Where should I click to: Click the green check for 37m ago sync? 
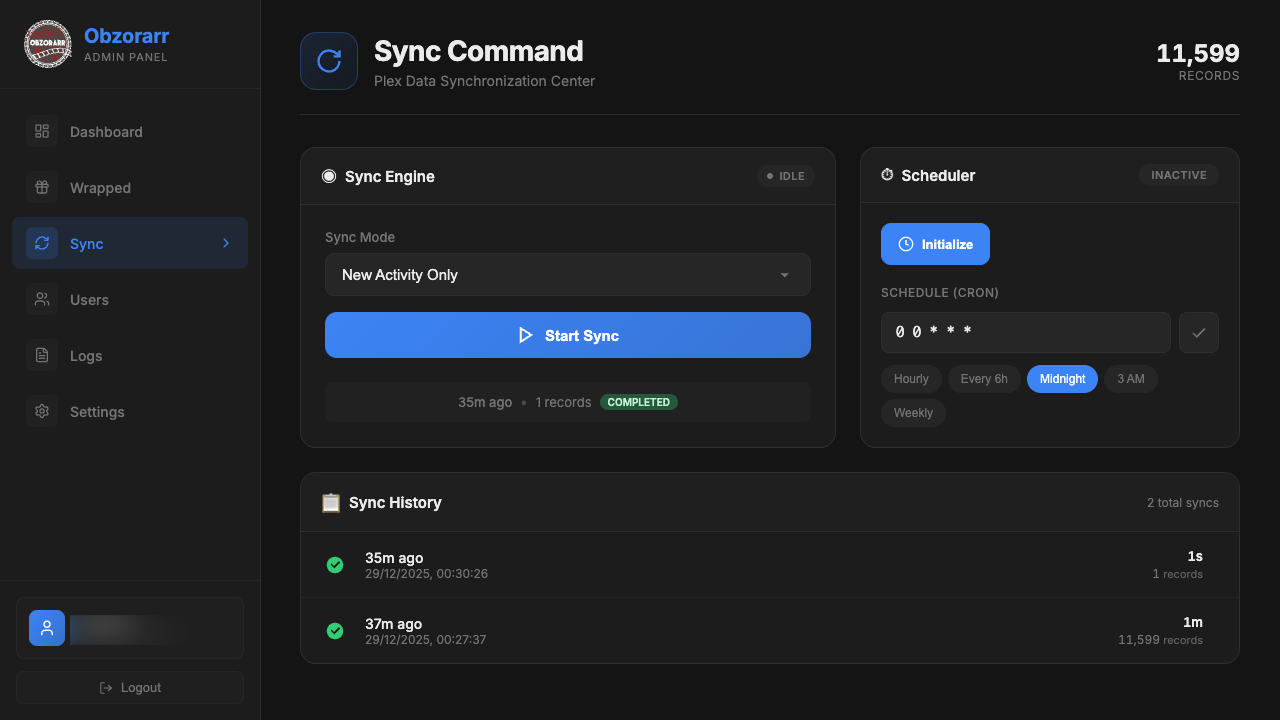(x=335, y=631)
